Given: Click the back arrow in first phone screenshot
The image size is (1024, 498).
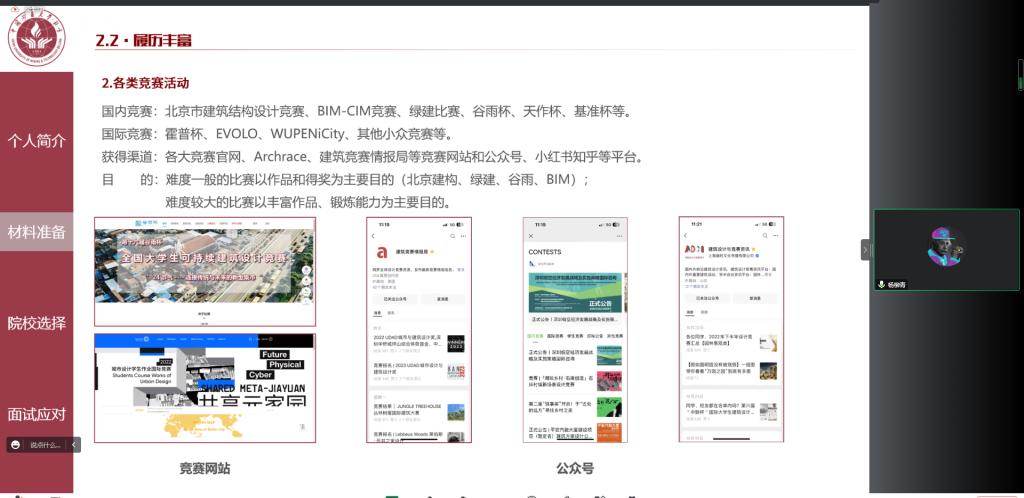Looking at the screenshot, I should click(x=373, y=236).
